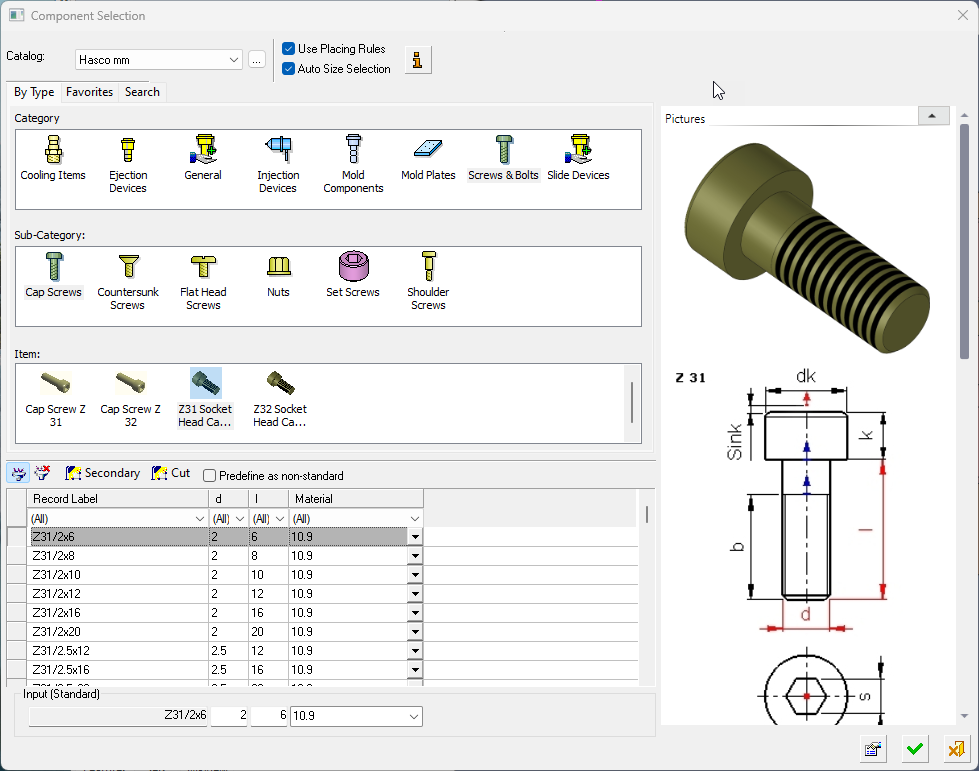Expand the Material column filter dropdown
The image size is (979, 771).
coord(414,519)
